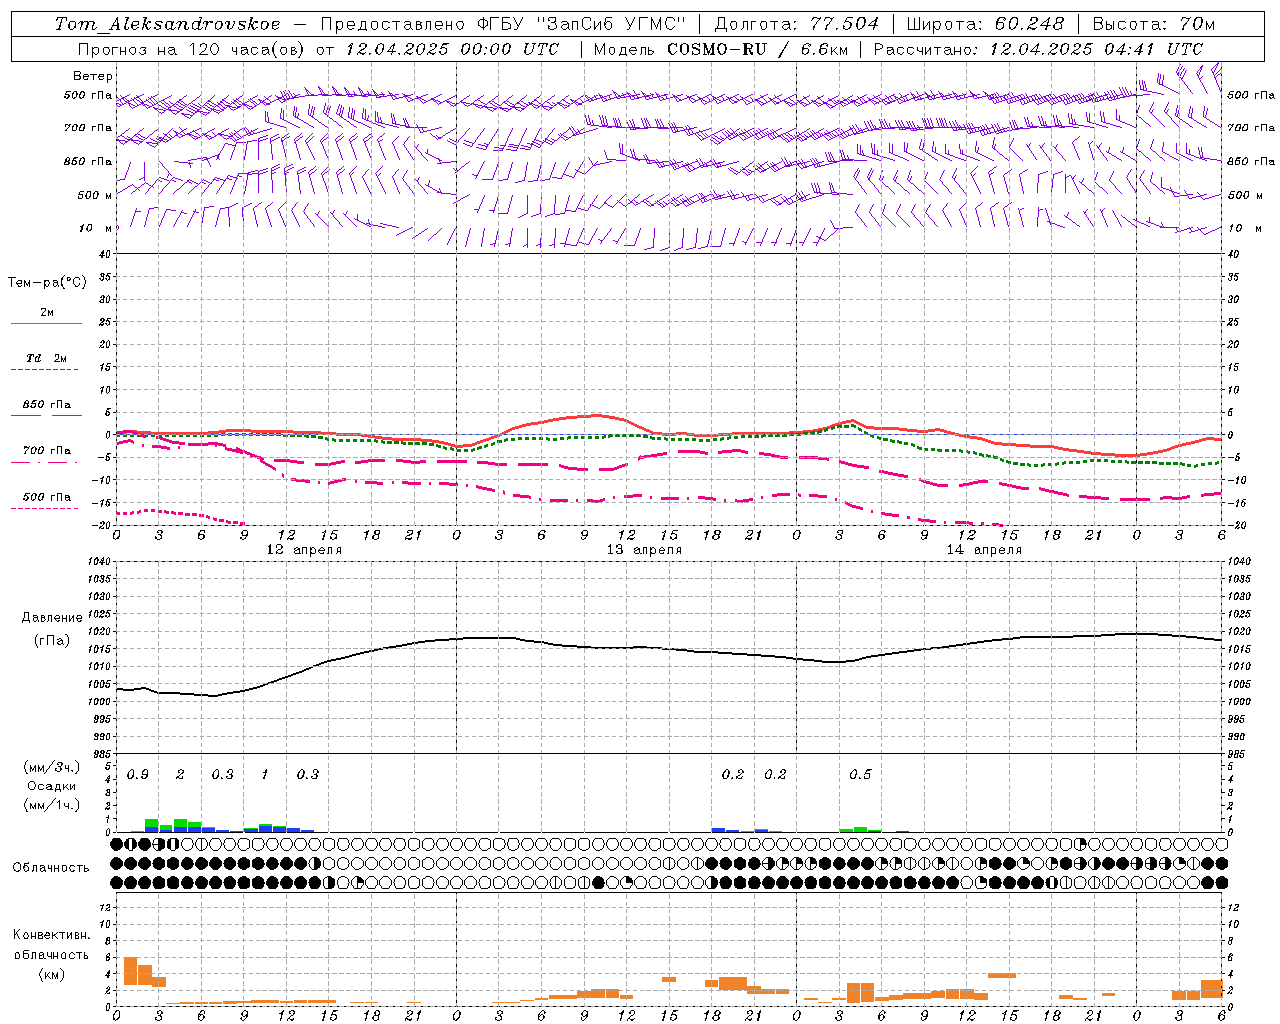Click the 0.5 three-hour precipitation value
Screen dimensions: 1280x1024
(860, 775)
